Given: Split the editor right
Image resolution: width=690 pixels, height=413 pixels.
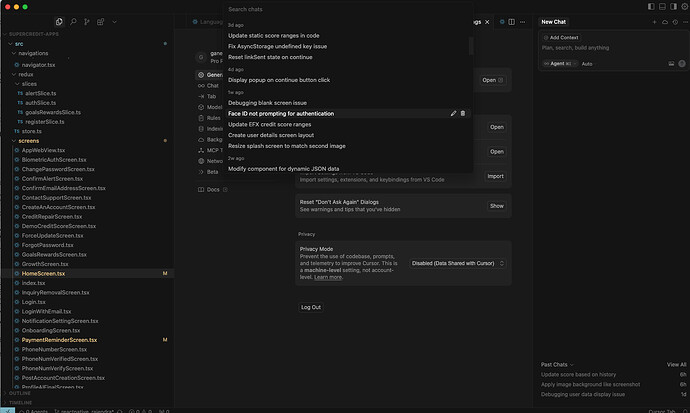Looking at the screenshot, I should pos(511,22).
